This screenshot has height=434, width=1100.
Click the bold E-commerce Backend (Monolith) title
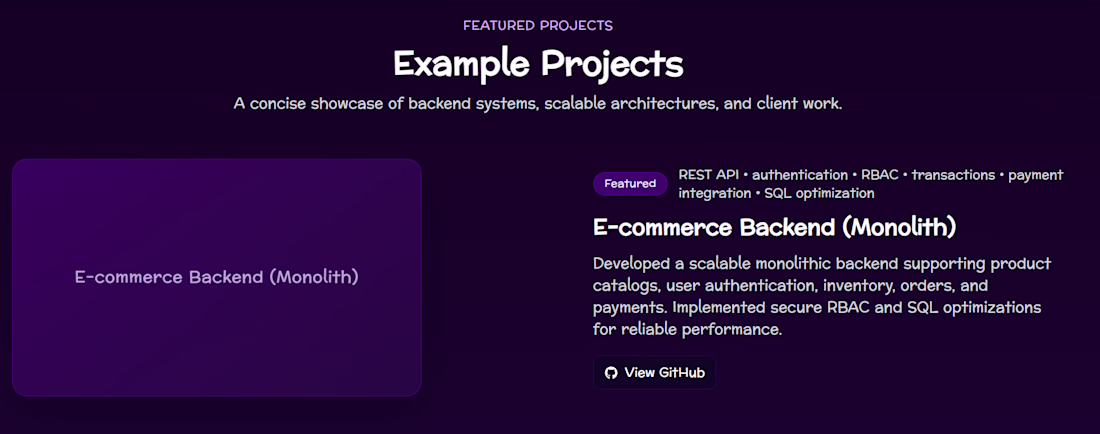click(774, 228)
